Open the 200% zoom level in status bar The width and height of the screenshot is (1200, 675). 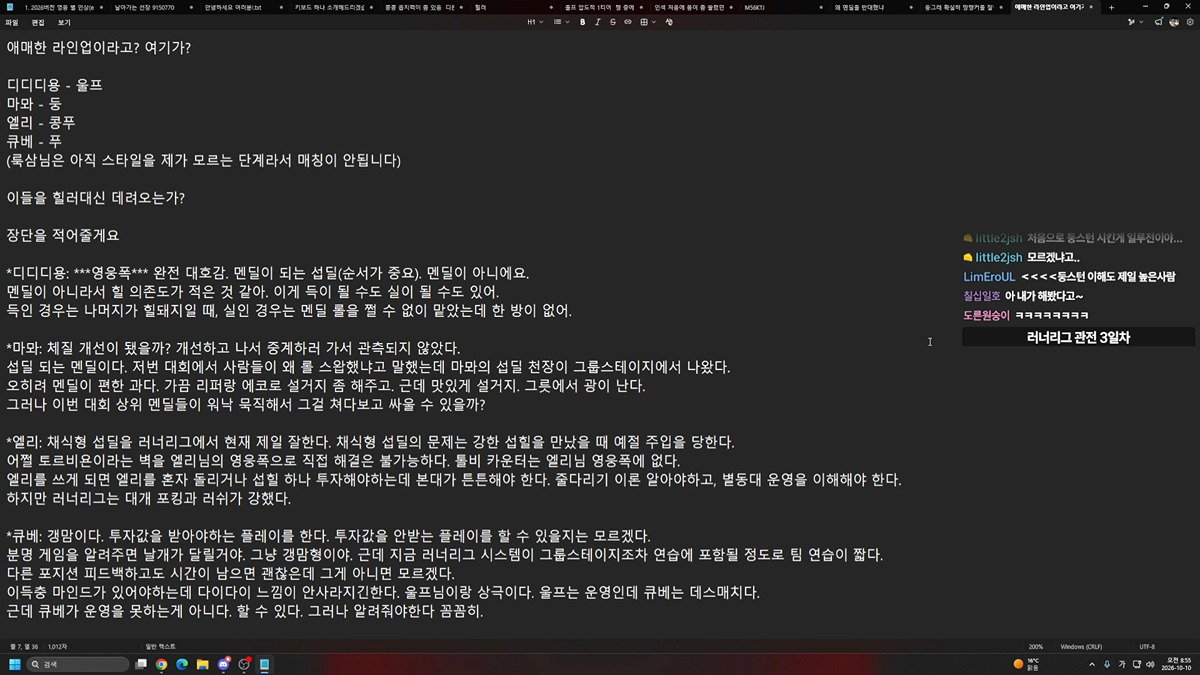(1037, 647)
